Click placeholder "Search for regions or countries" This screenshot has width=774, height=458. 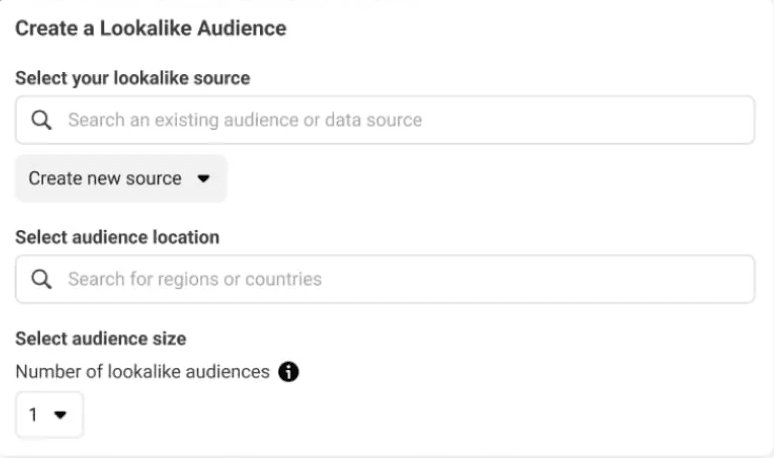[195, 279]
